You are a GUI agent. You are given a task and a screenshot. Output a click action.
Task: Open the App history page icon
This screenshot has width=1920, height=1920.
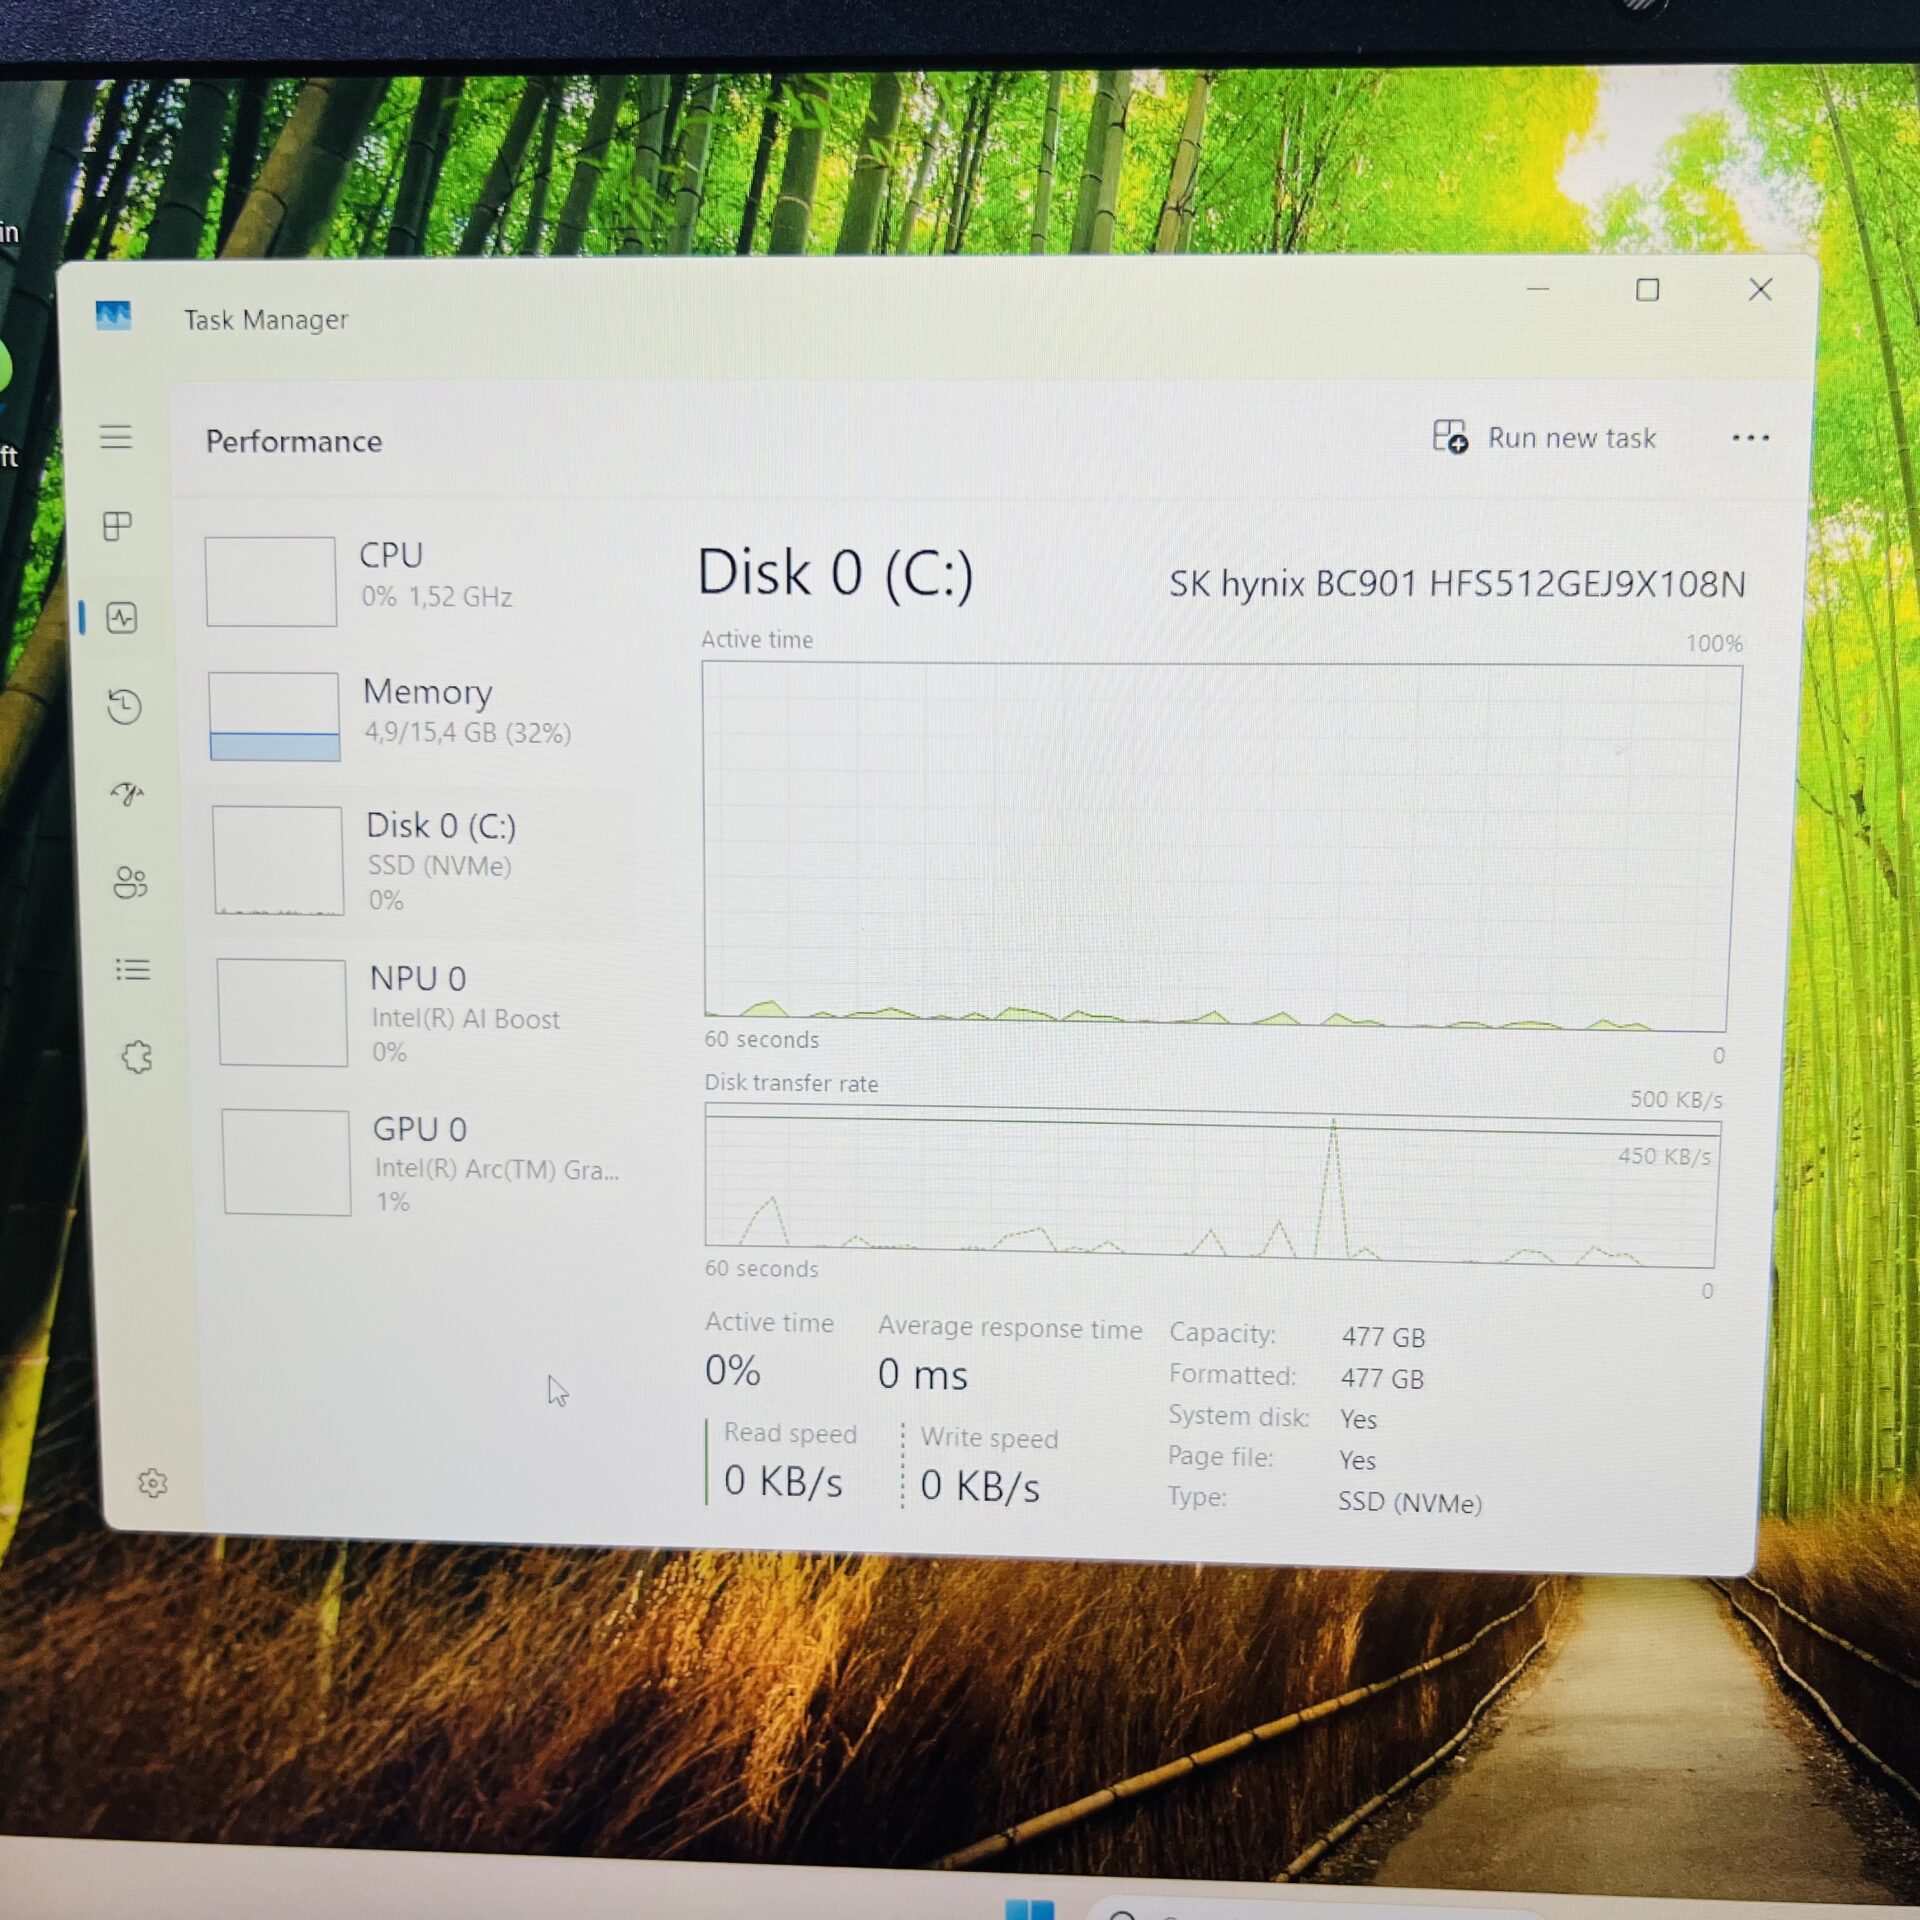click(x=125, y=707)
